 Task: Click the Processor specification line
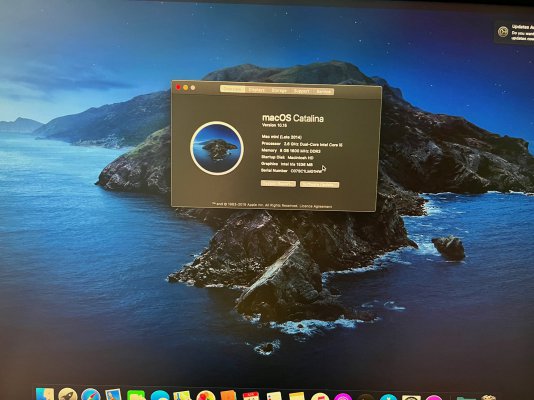(302, 144)
